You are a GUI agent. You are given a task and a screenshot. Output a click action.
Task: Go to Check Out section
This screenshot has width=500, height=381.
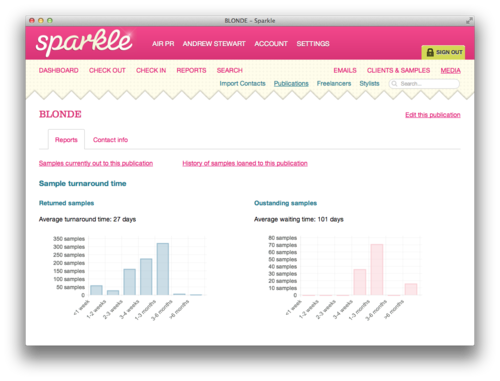(x=107, y=70)
